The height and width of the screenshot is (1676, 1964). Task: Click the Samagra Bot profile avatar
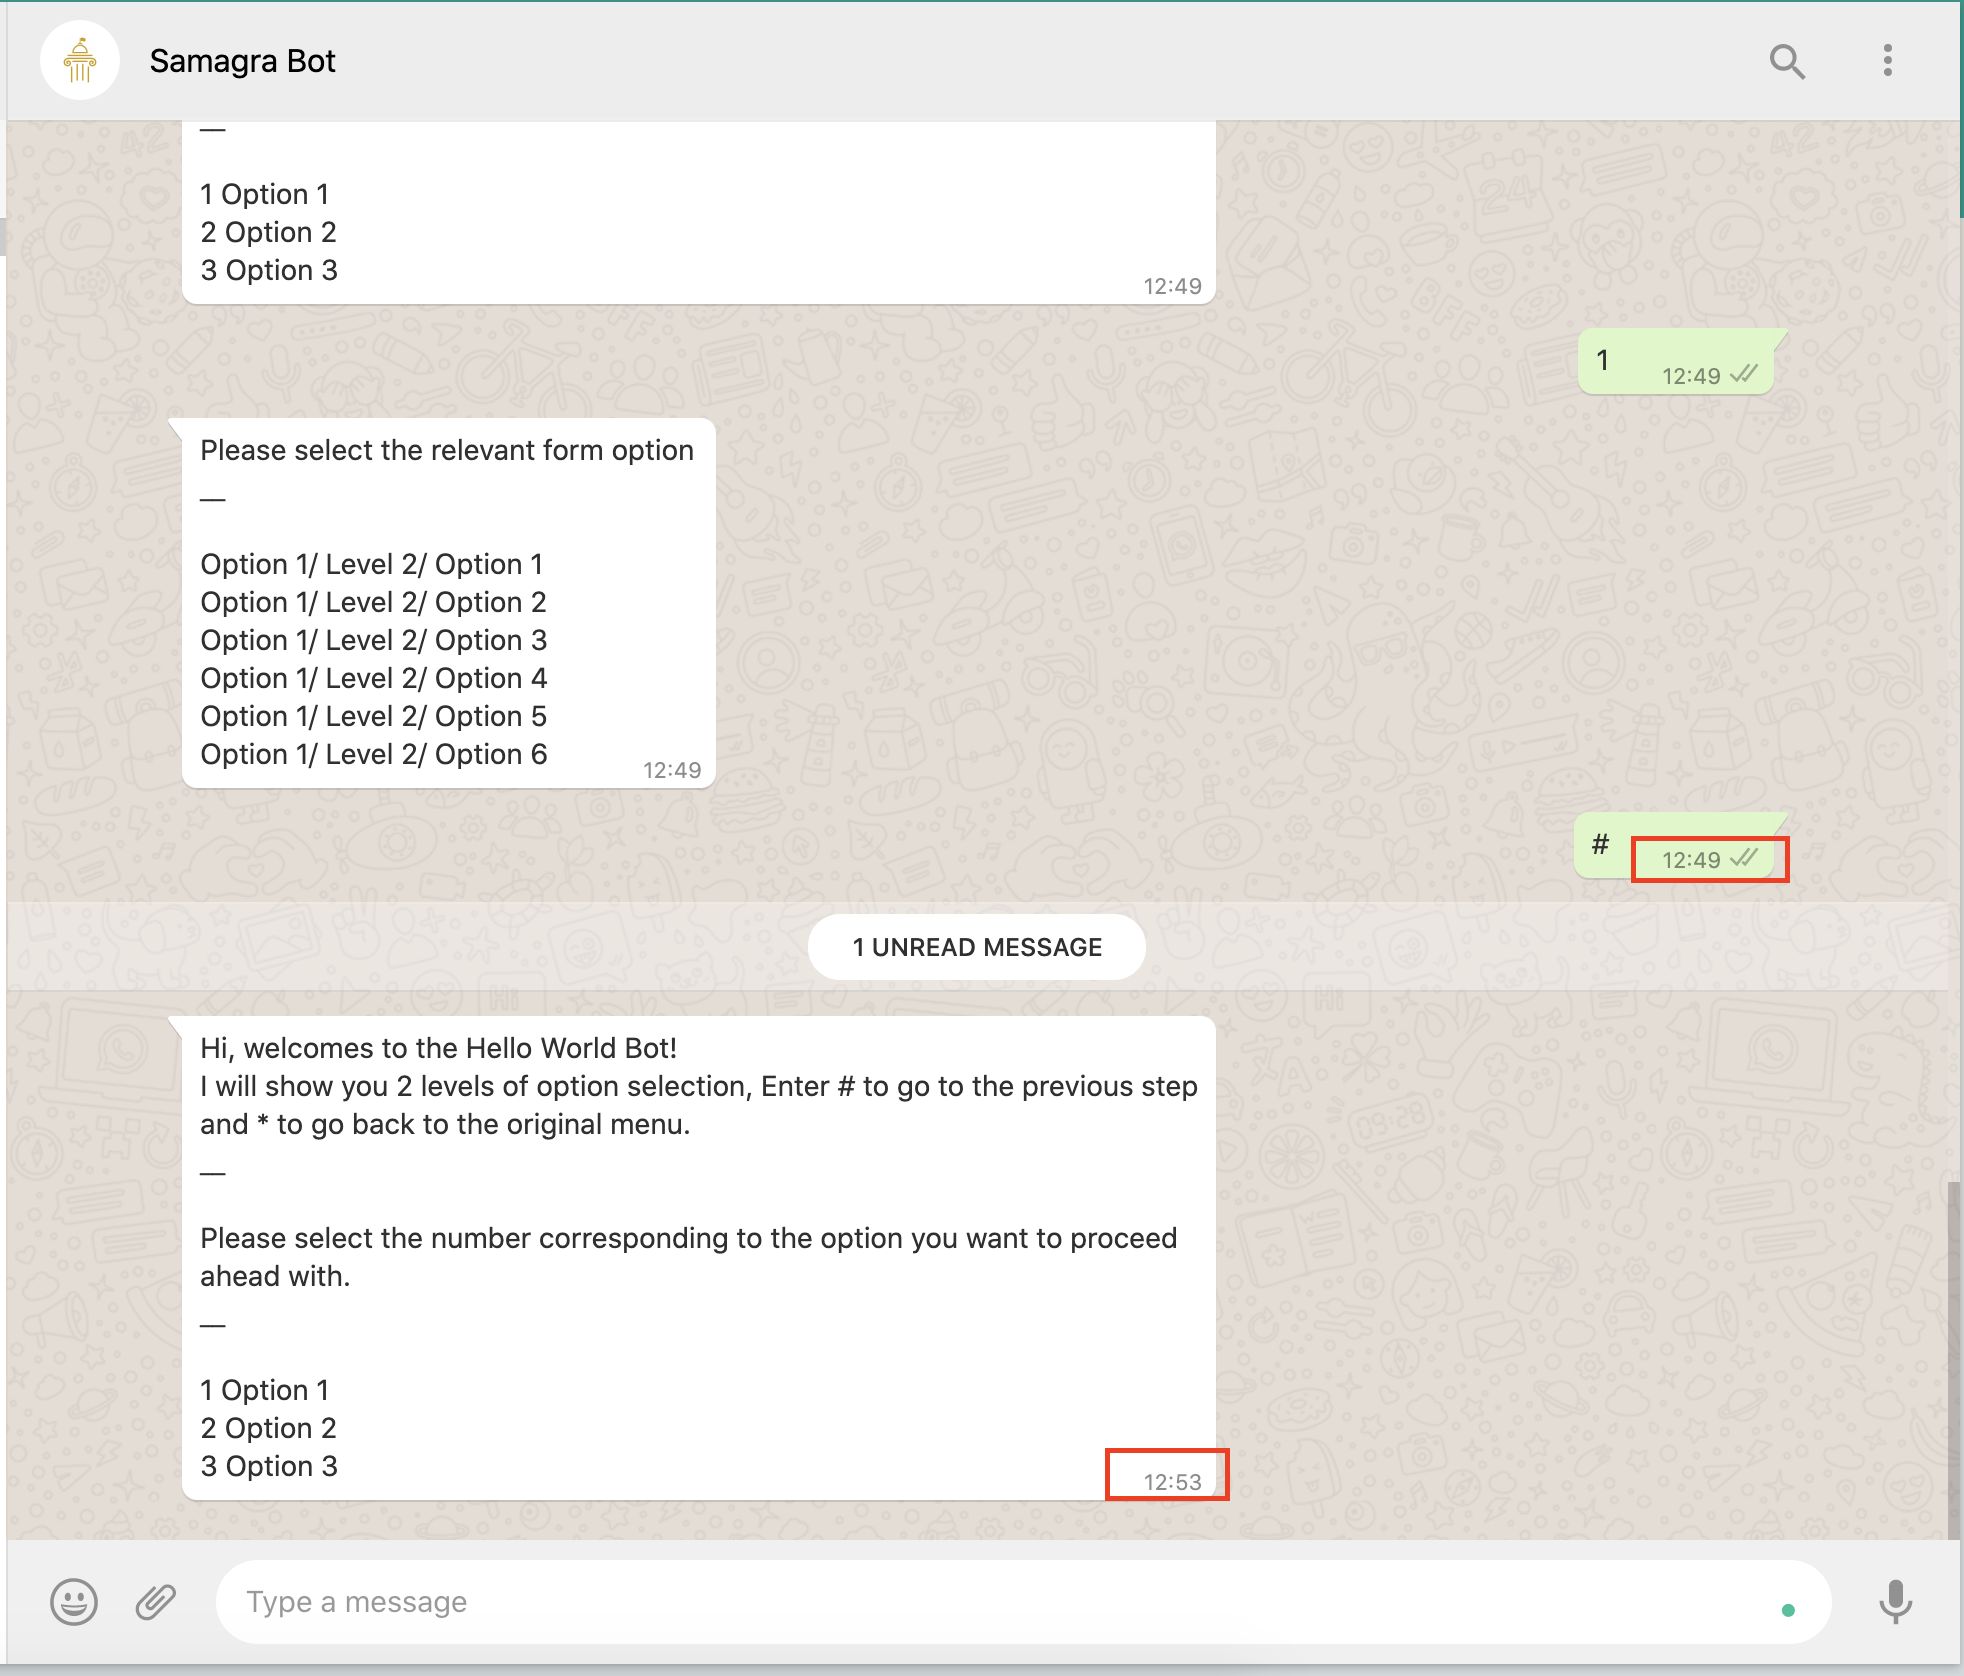tap(80, 61)
